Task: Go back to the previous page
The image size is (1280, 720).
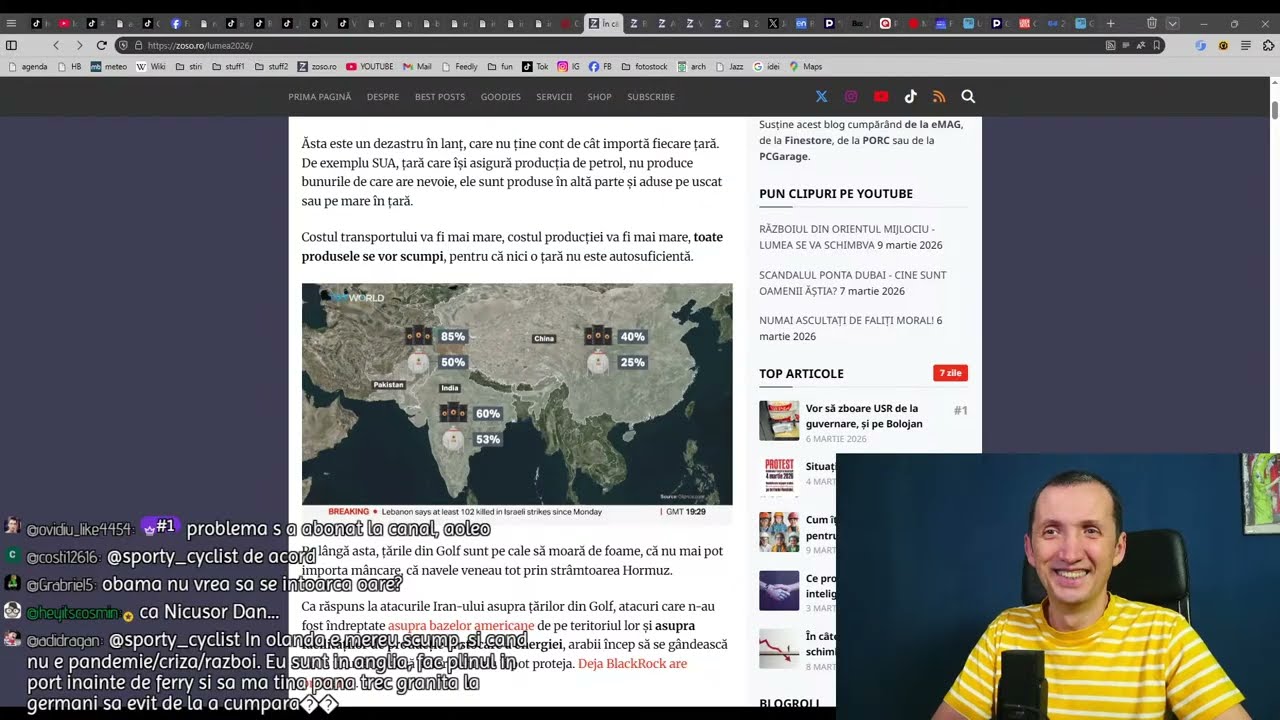Action: [x=56, y=45]
